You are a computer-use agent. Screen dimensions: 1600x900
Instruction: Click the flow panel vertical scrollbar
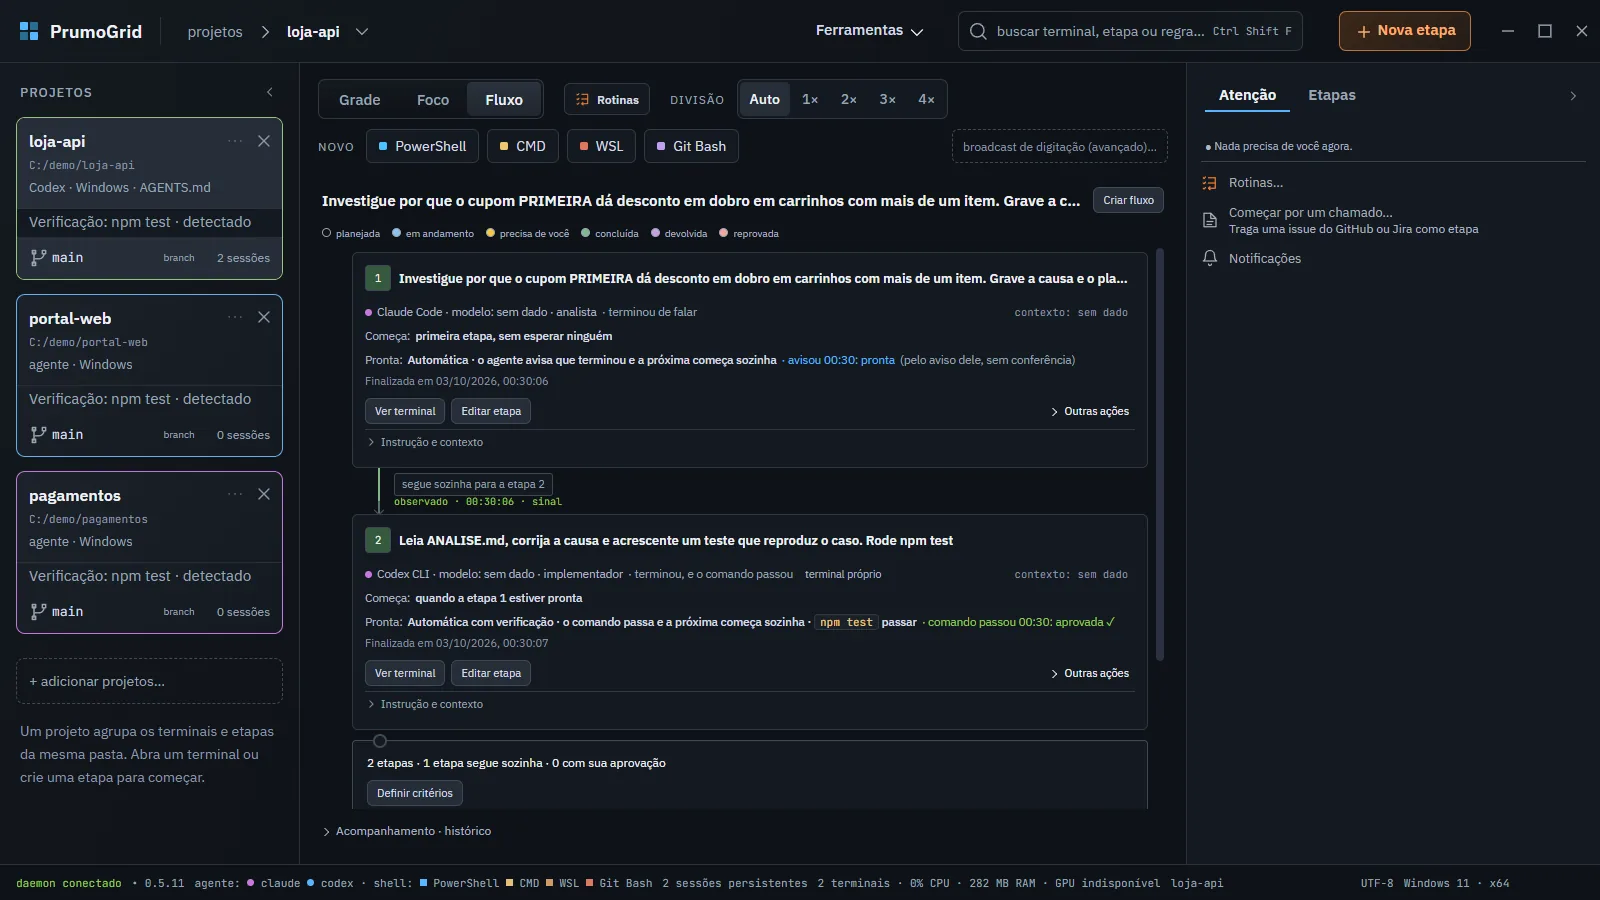(1160, 455)
